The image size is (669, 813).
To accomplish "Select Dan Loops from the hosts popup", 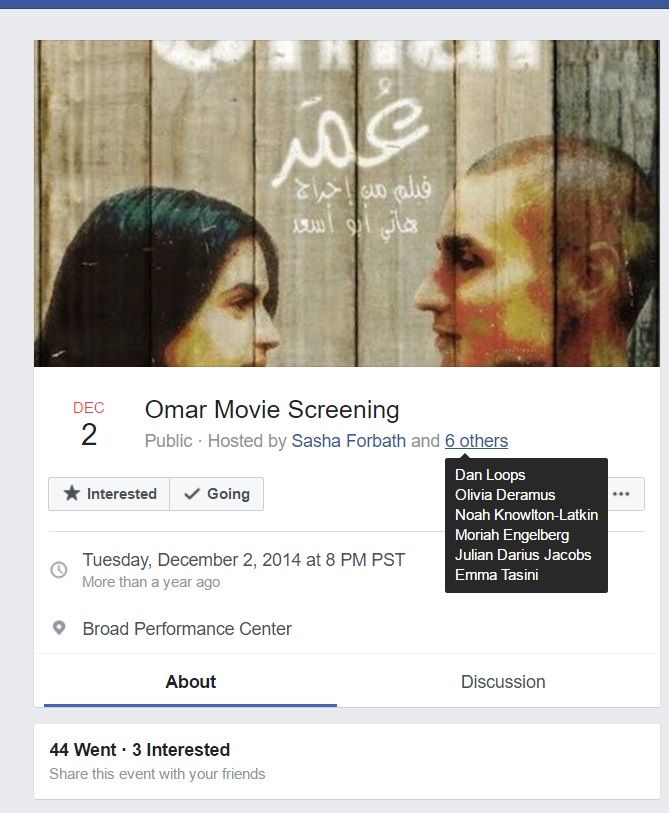I will (490, 475).
